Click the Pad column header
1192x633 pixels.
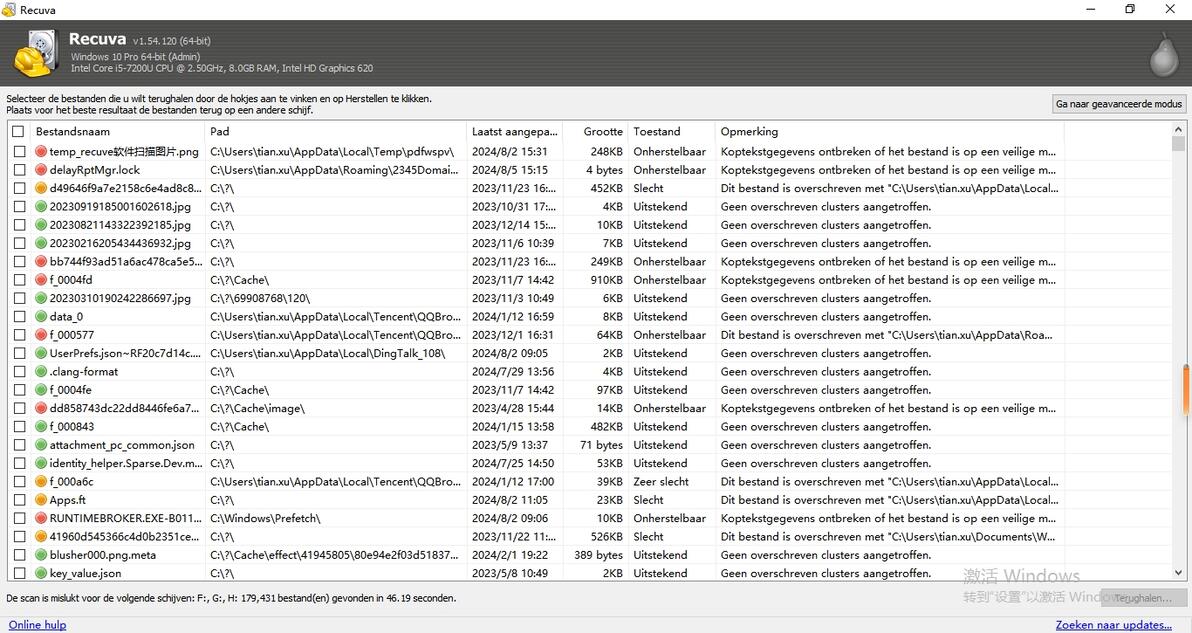coord(335,132)
